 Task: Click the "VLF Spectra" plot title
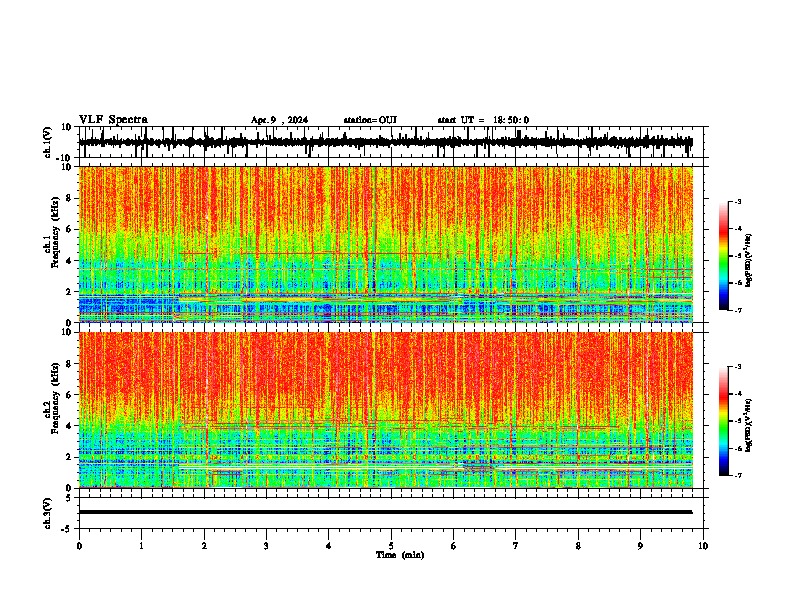pyautogui.click(x=113, y=120)
